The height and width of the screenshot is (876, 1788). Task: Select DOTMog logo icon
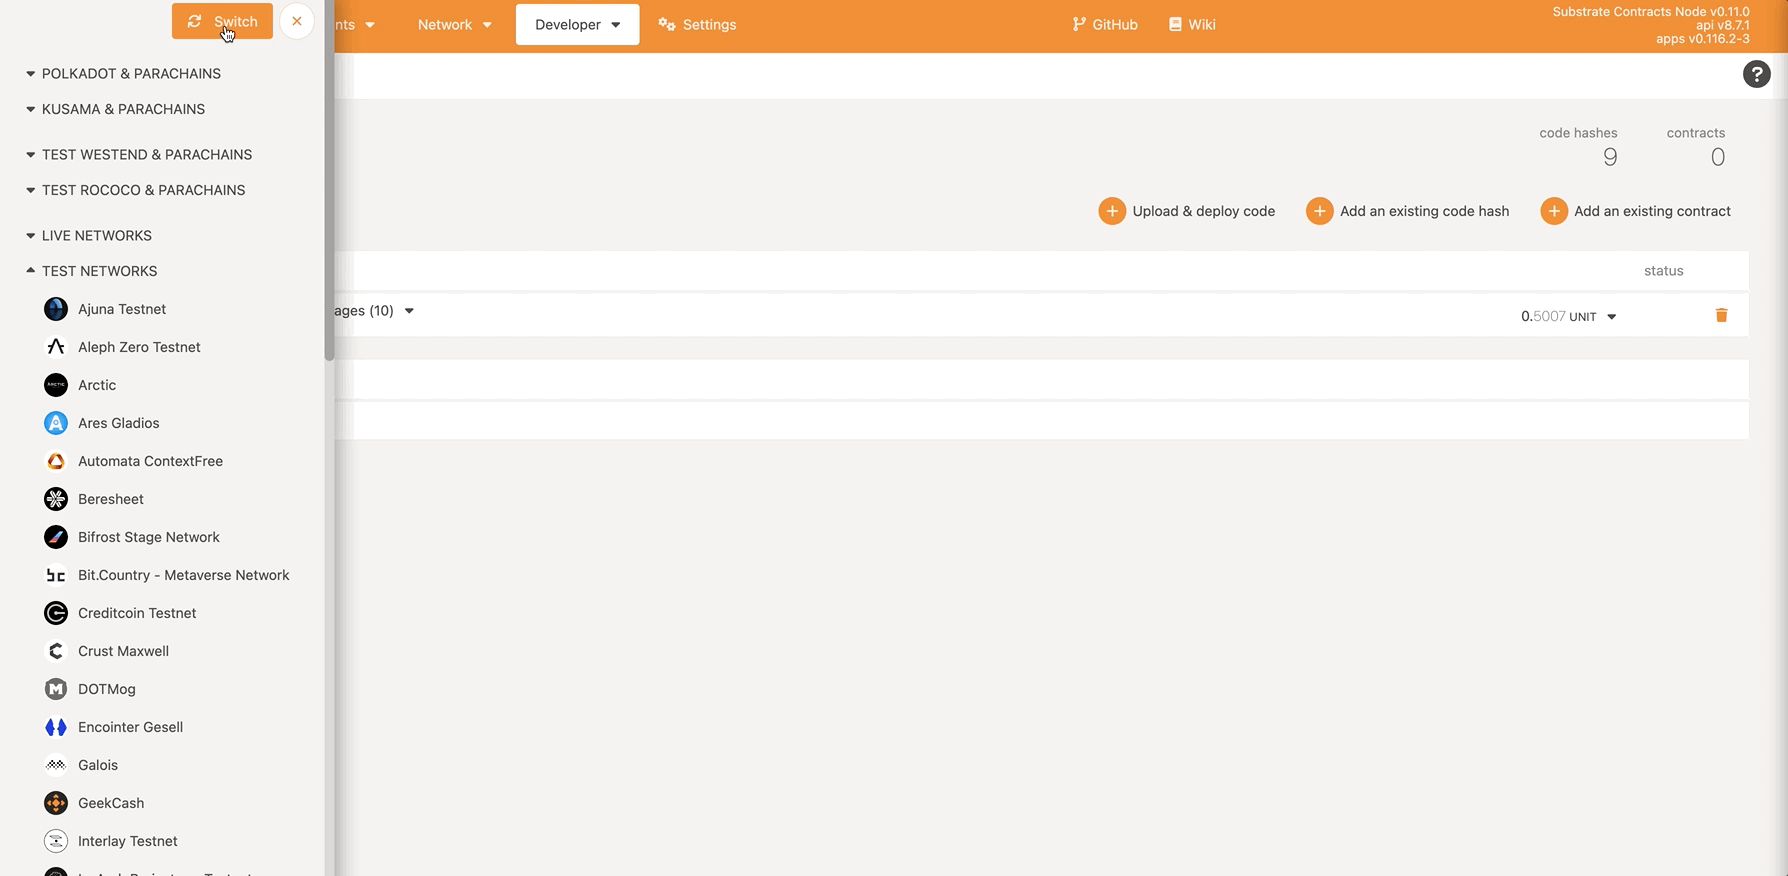(56, 689)
